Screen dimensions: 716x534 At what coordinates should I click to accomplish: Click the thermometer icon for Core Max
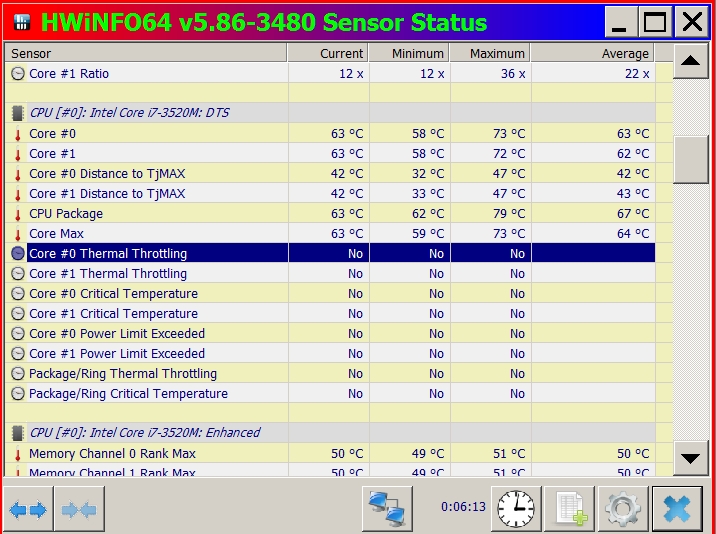click(18, 234)
